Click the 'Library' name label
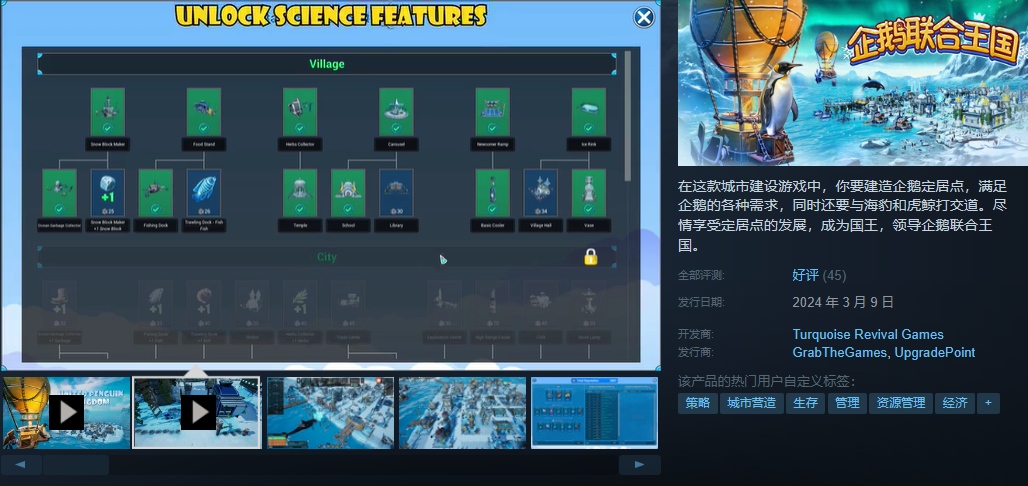 (x=396, y=226)
